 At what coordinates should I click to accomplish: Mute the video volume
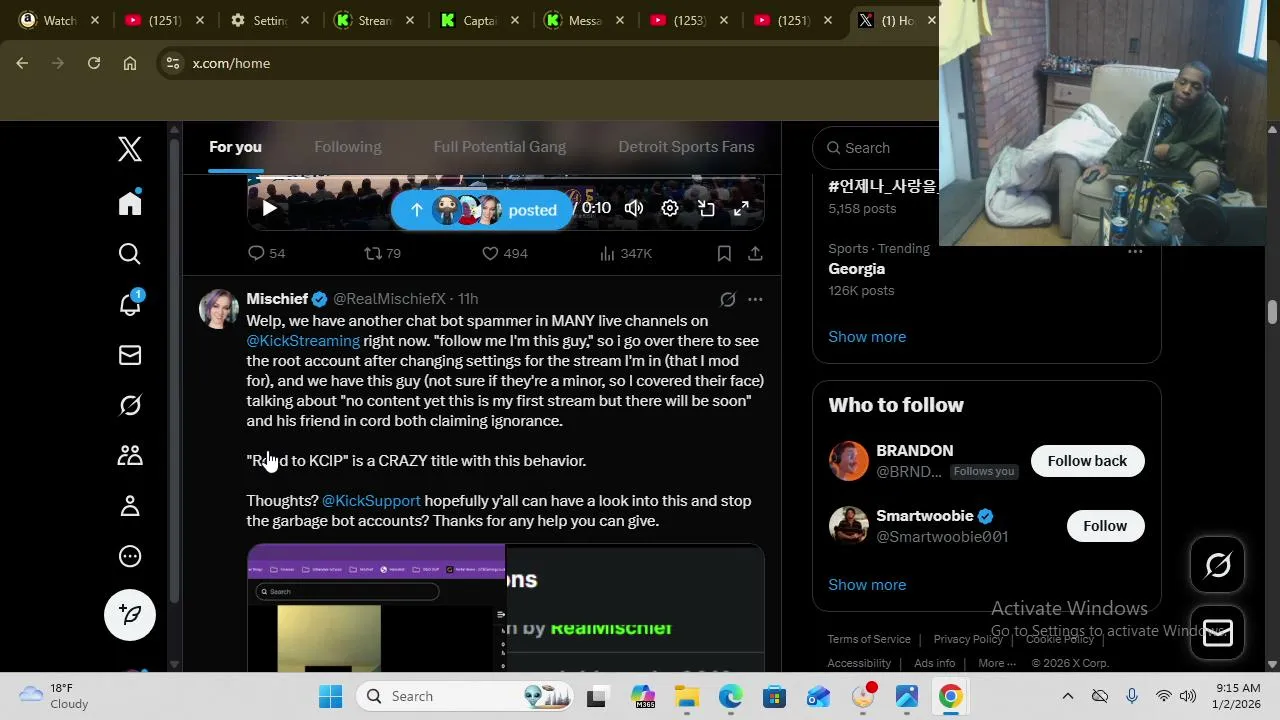[x=634, y=208]
